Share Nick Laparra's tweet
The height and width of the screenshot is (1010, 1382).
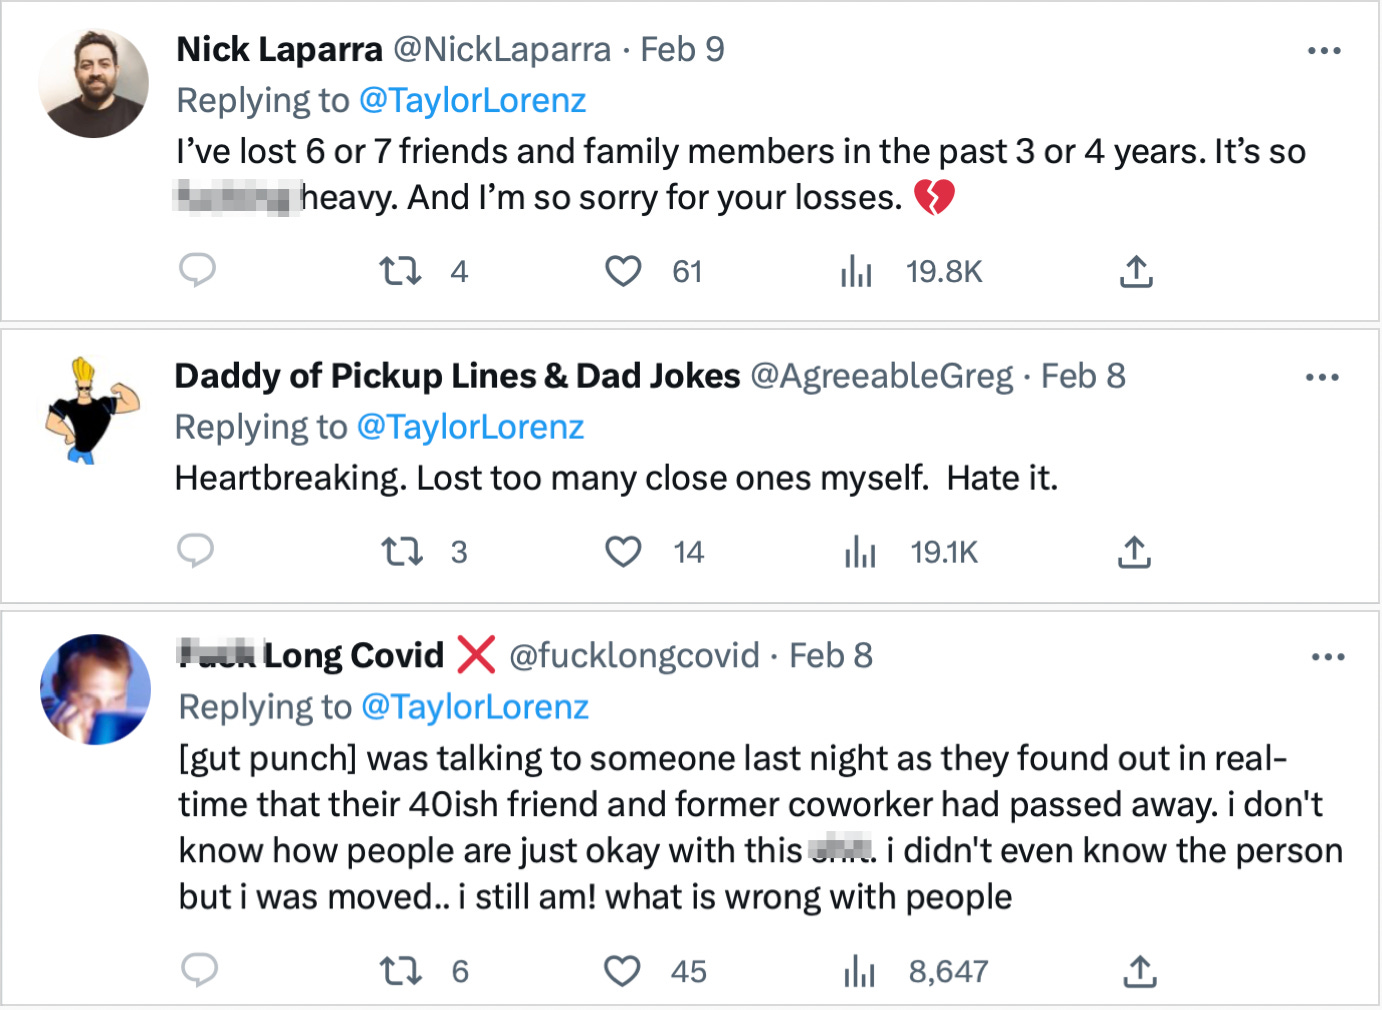[x=1136, y=271]
